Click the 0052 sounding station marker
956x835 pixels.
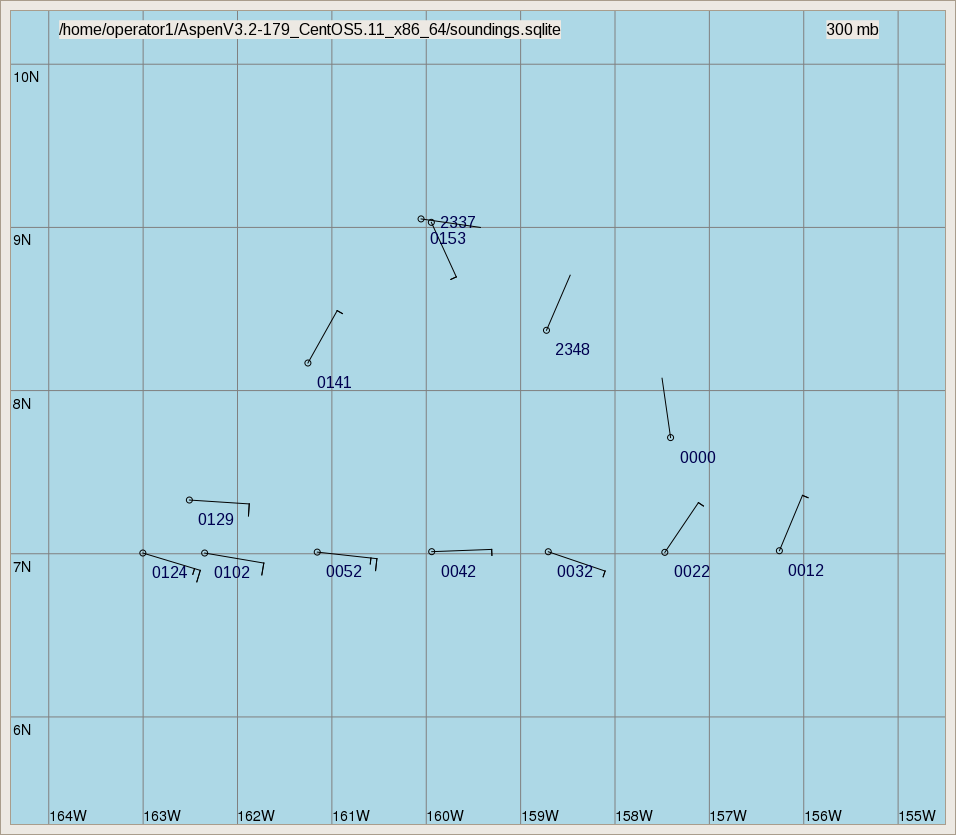click(x=317, y=552)
